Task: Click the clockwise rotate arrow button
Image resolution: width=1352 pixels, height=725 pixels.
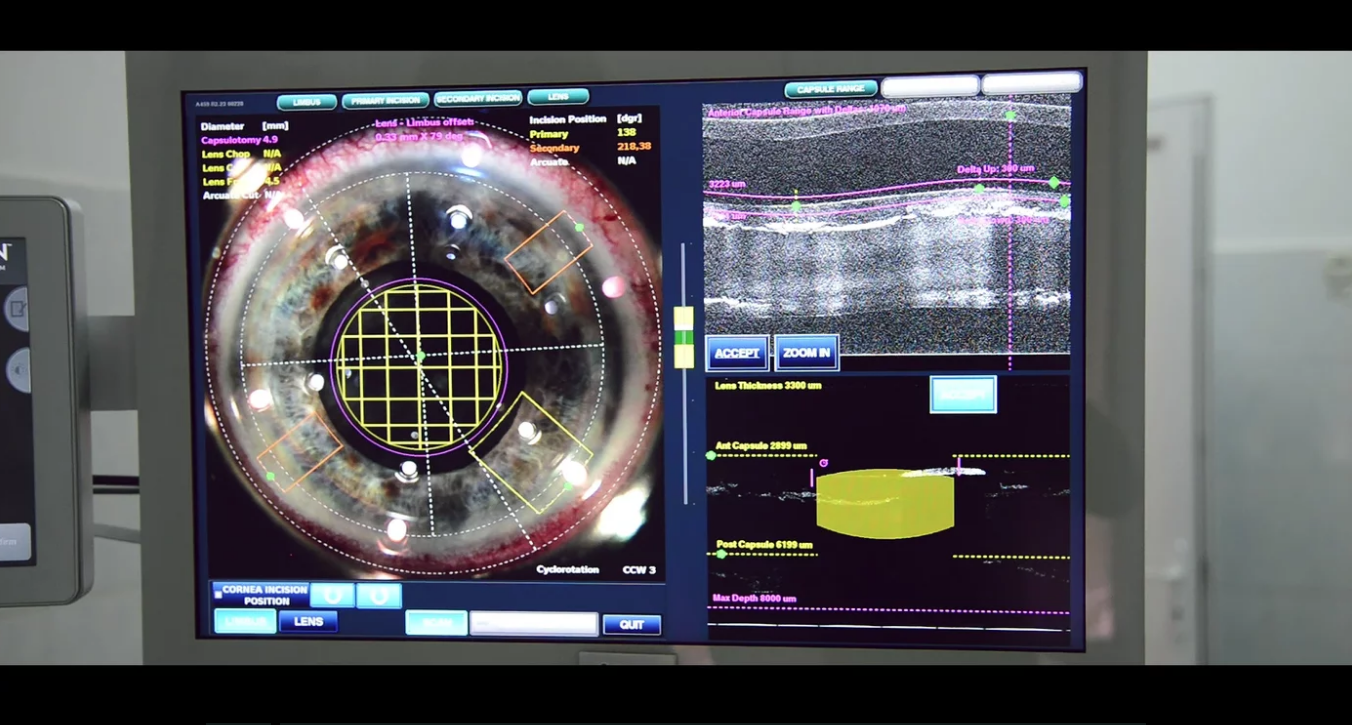Action: point(379,596)
